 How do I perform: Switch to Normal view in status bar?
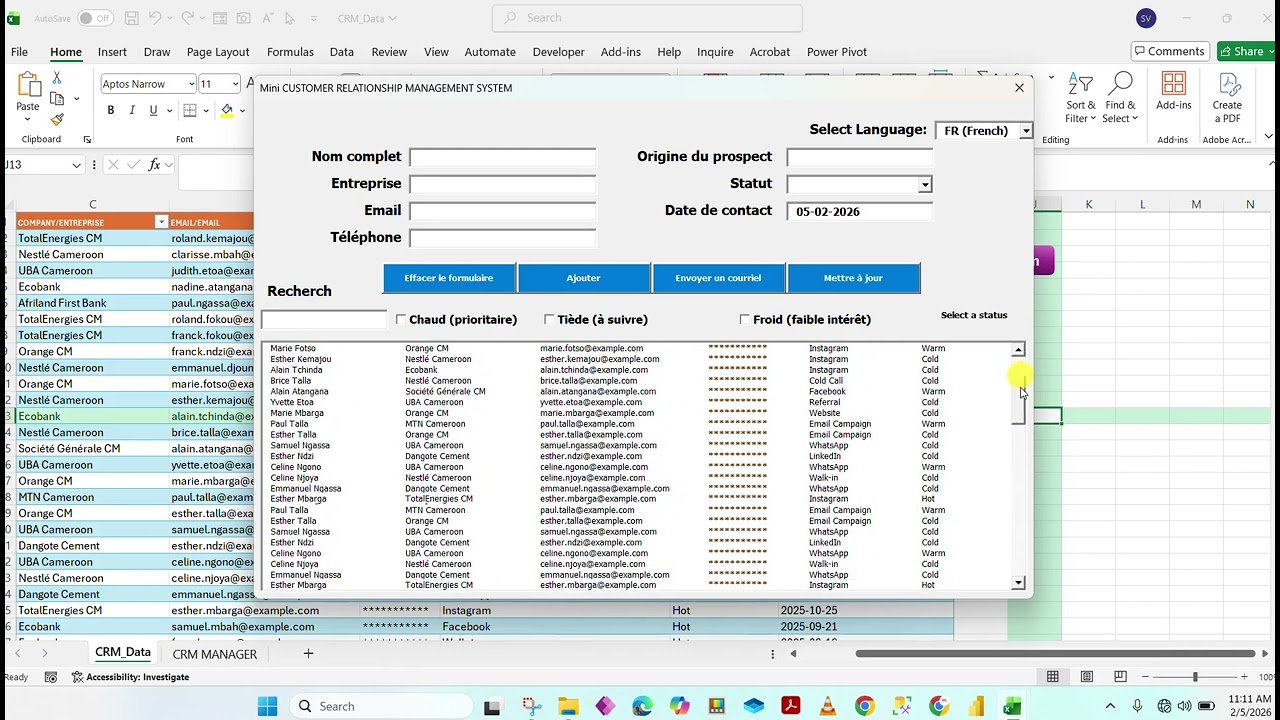click(1053, 677)
